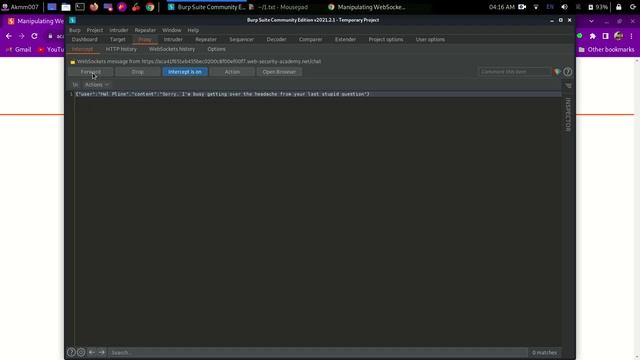
Task: Click the intercepted JSON message line
Action: click(x=222, y=94)
